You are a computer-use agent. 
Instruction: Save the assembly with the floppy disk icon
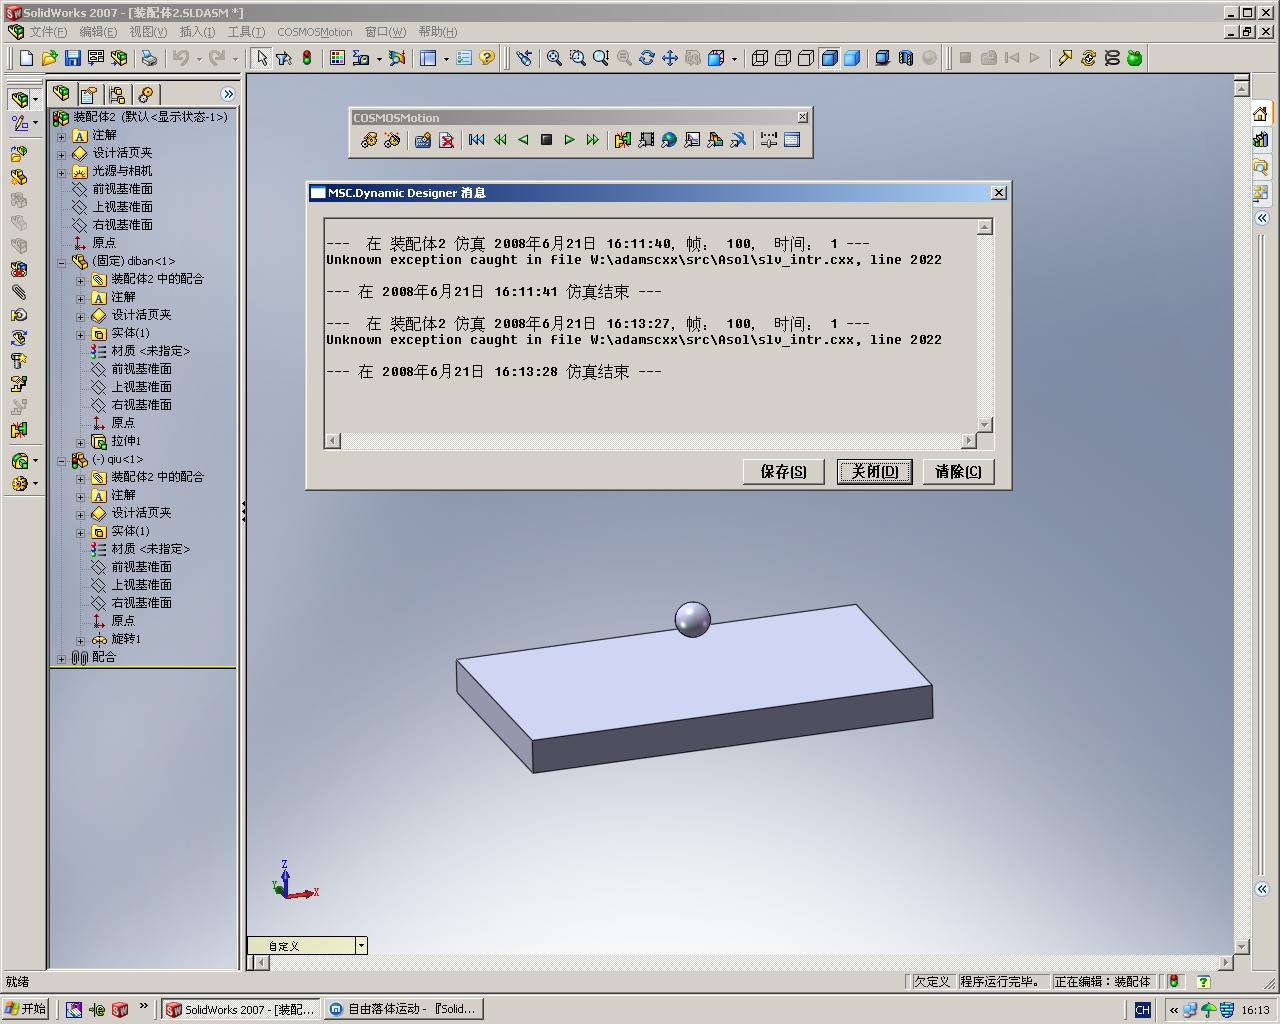click(72, 58)
